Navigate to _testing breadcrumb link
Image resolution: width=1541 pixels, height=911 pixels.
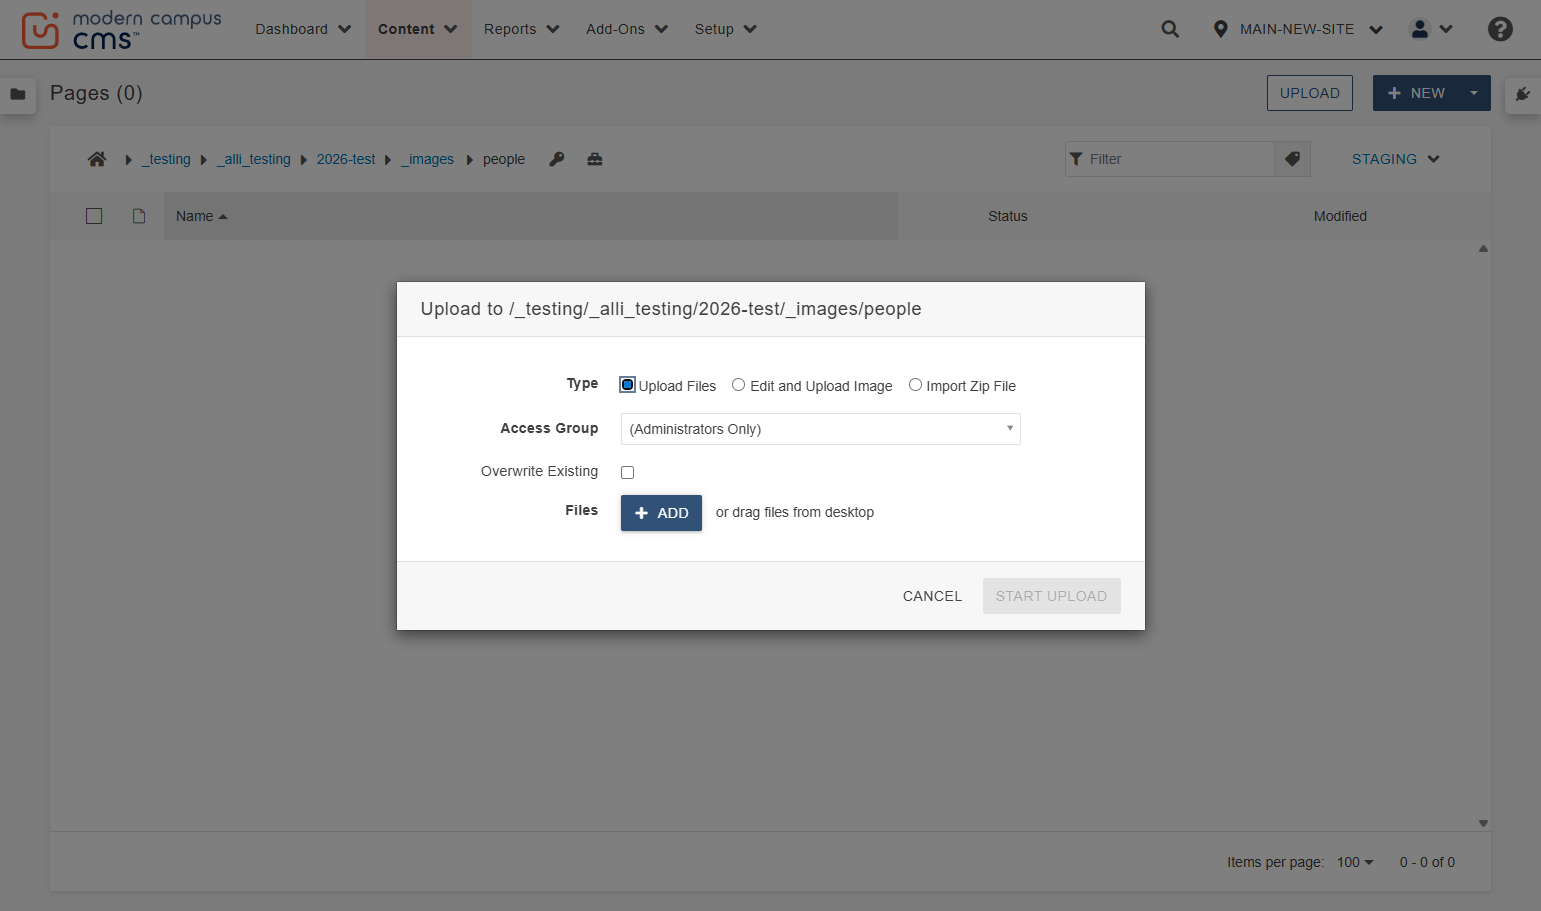[166, 159]
